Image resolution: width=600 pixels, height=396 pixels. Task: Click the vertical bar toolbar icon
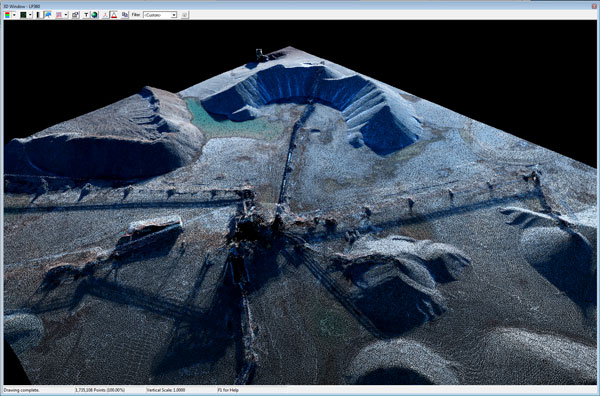coord(38,15)
